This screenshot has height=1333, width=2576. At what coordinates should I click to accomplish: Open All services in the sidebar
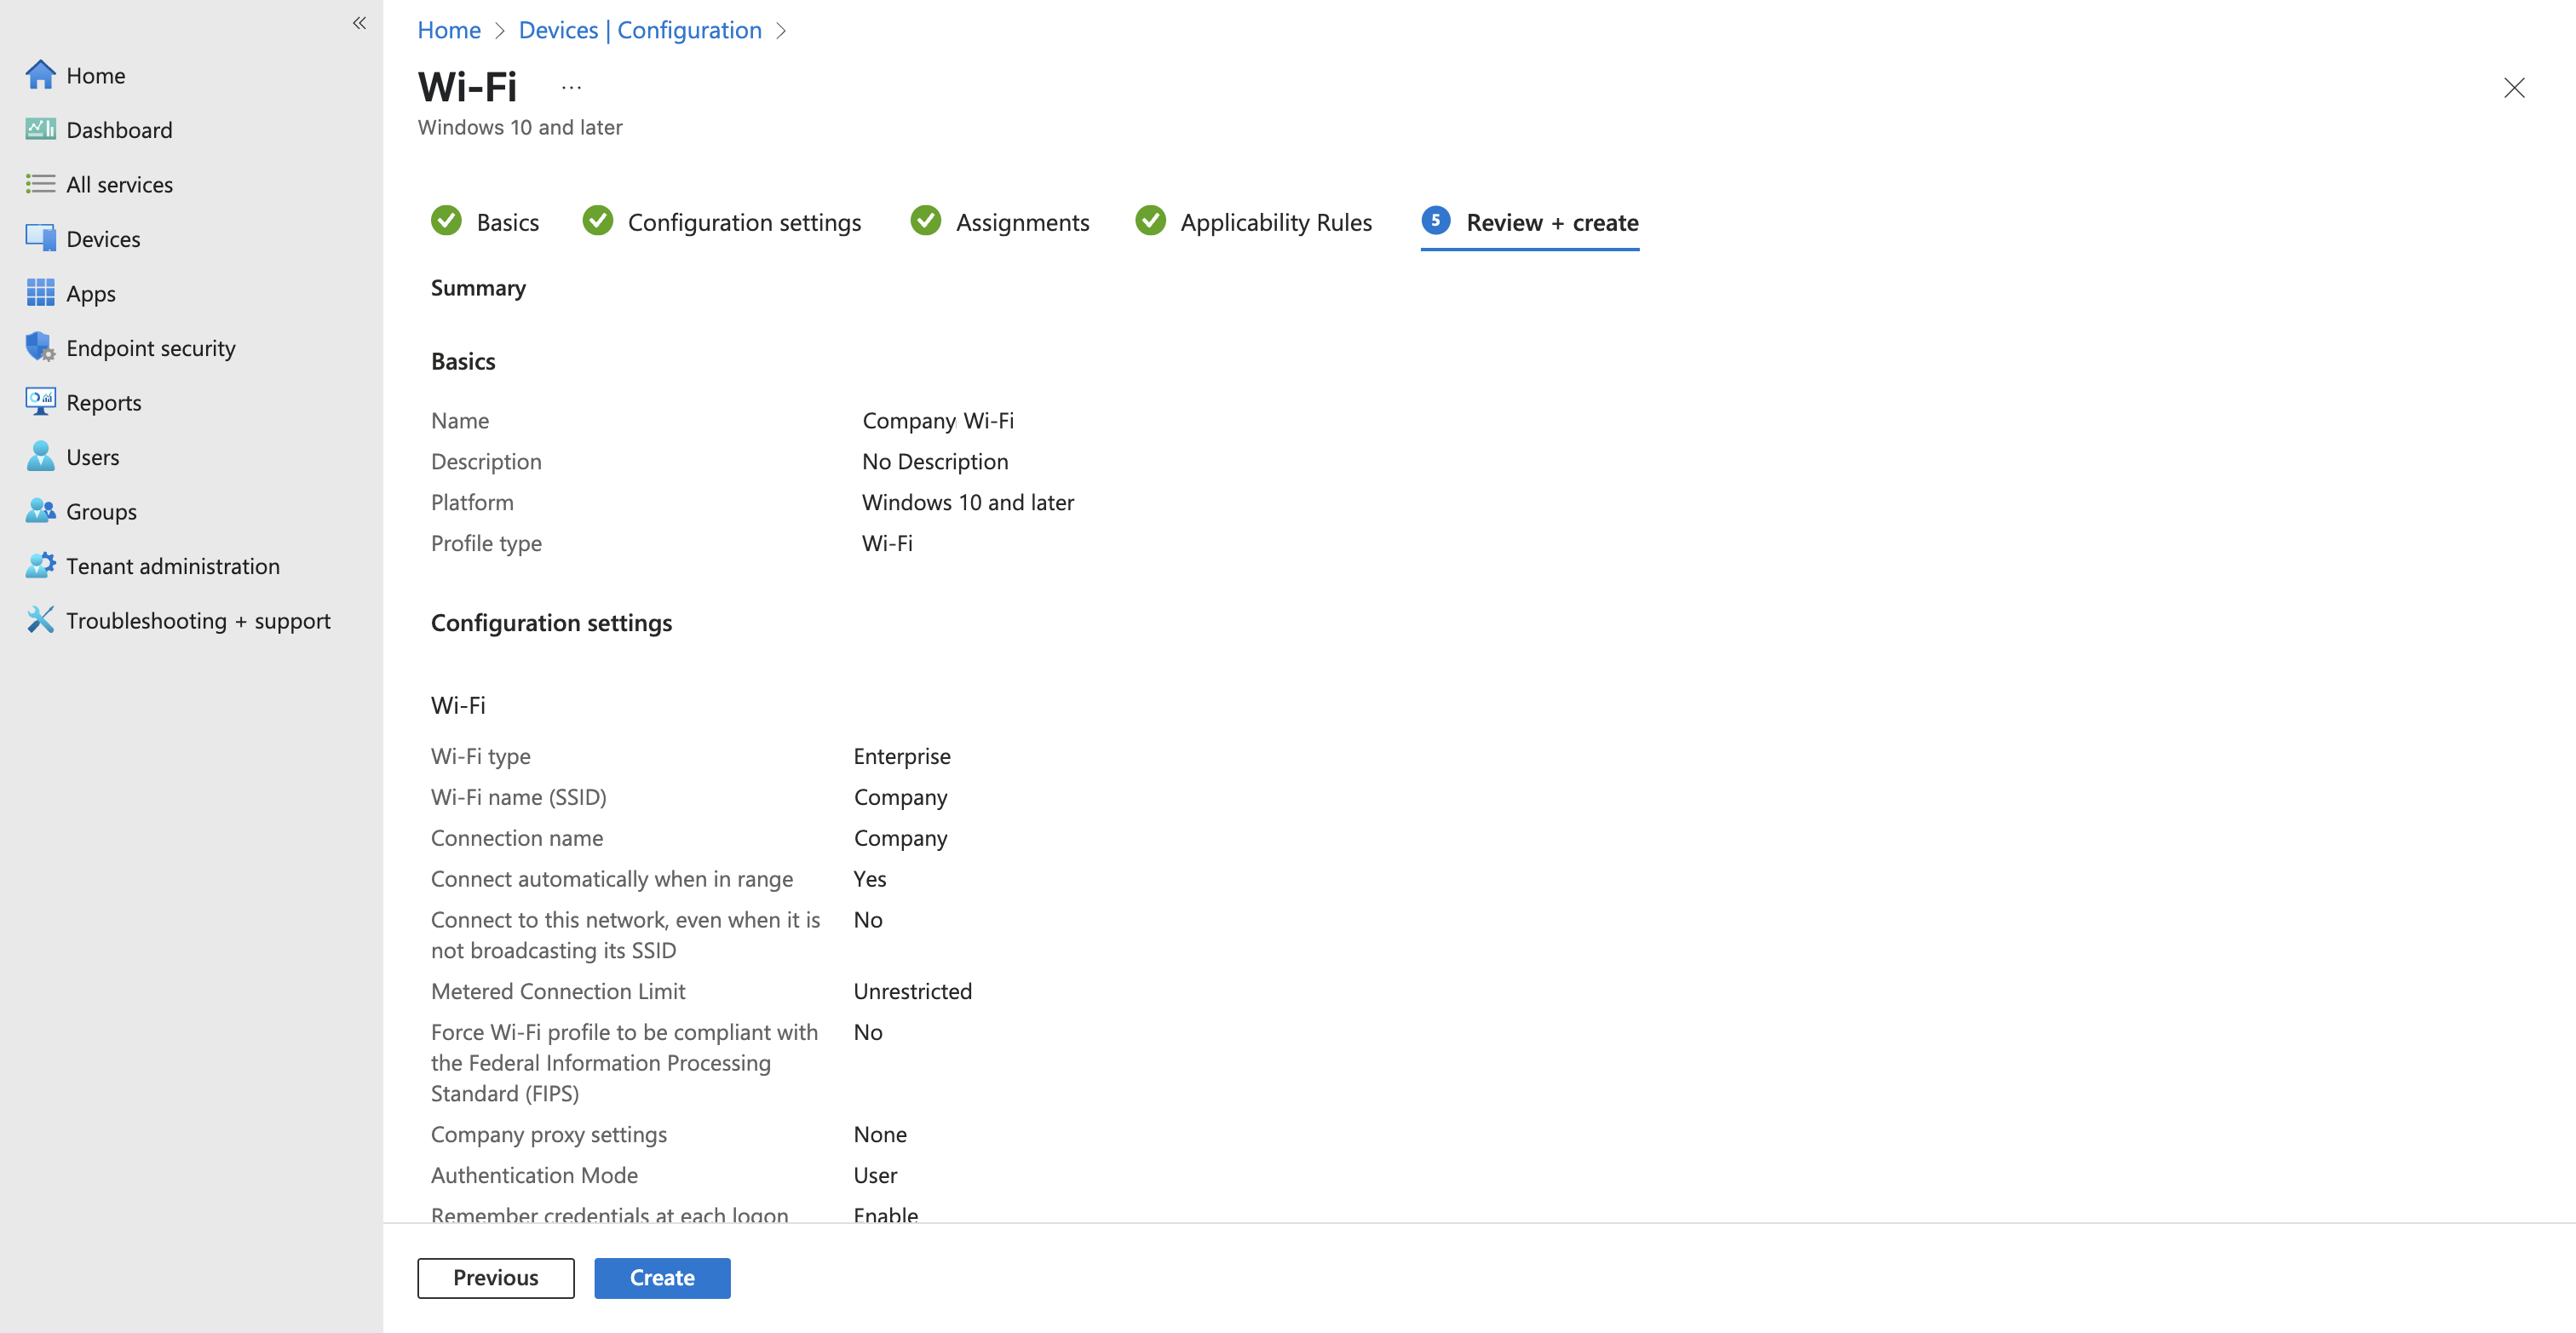click(119, 184)
